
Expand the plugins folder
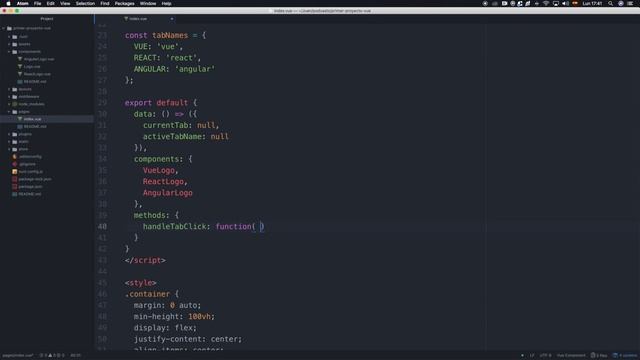click(9, 134)
